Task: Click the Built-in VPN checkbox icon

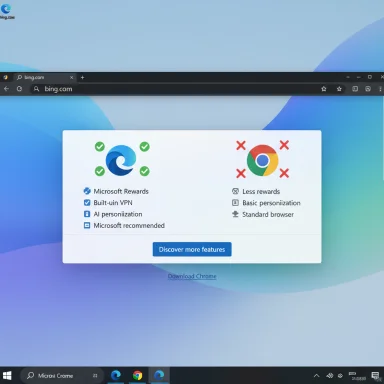Action: click(x=87, y=202)
